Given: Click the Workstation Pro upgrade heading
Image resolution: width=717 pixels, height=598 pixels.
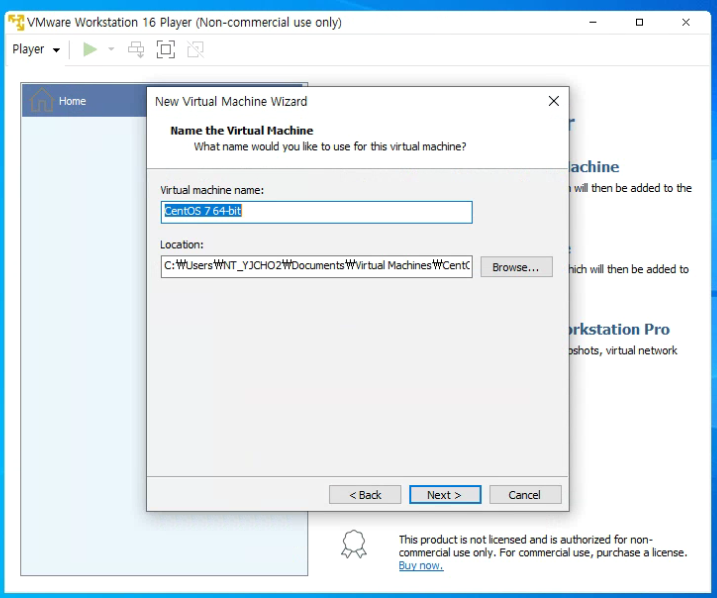Looking at the screenshot, I should pos(619,329).
